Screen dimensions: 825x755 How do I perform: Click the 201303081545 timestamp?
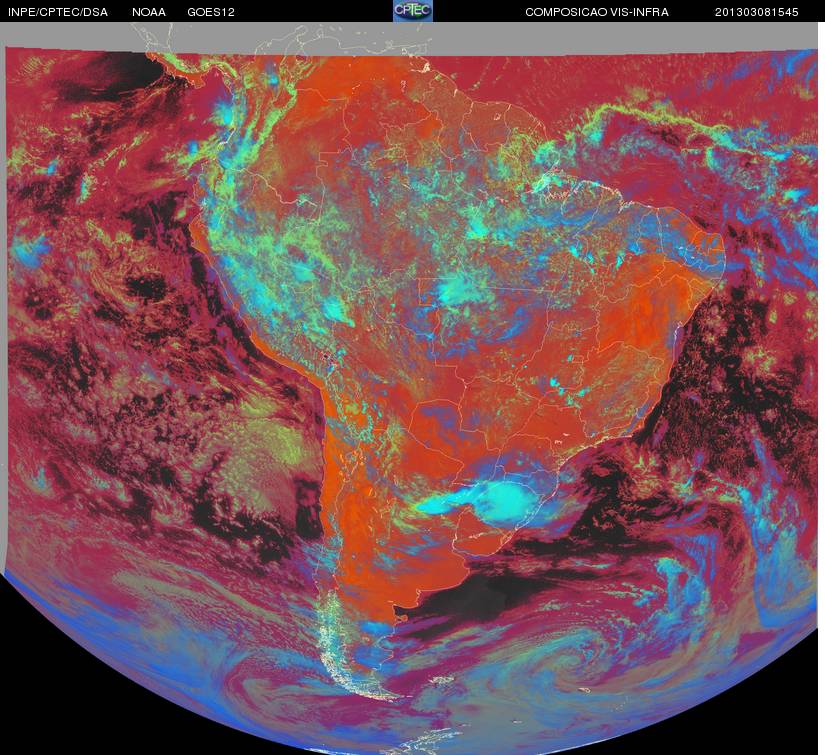757,12
